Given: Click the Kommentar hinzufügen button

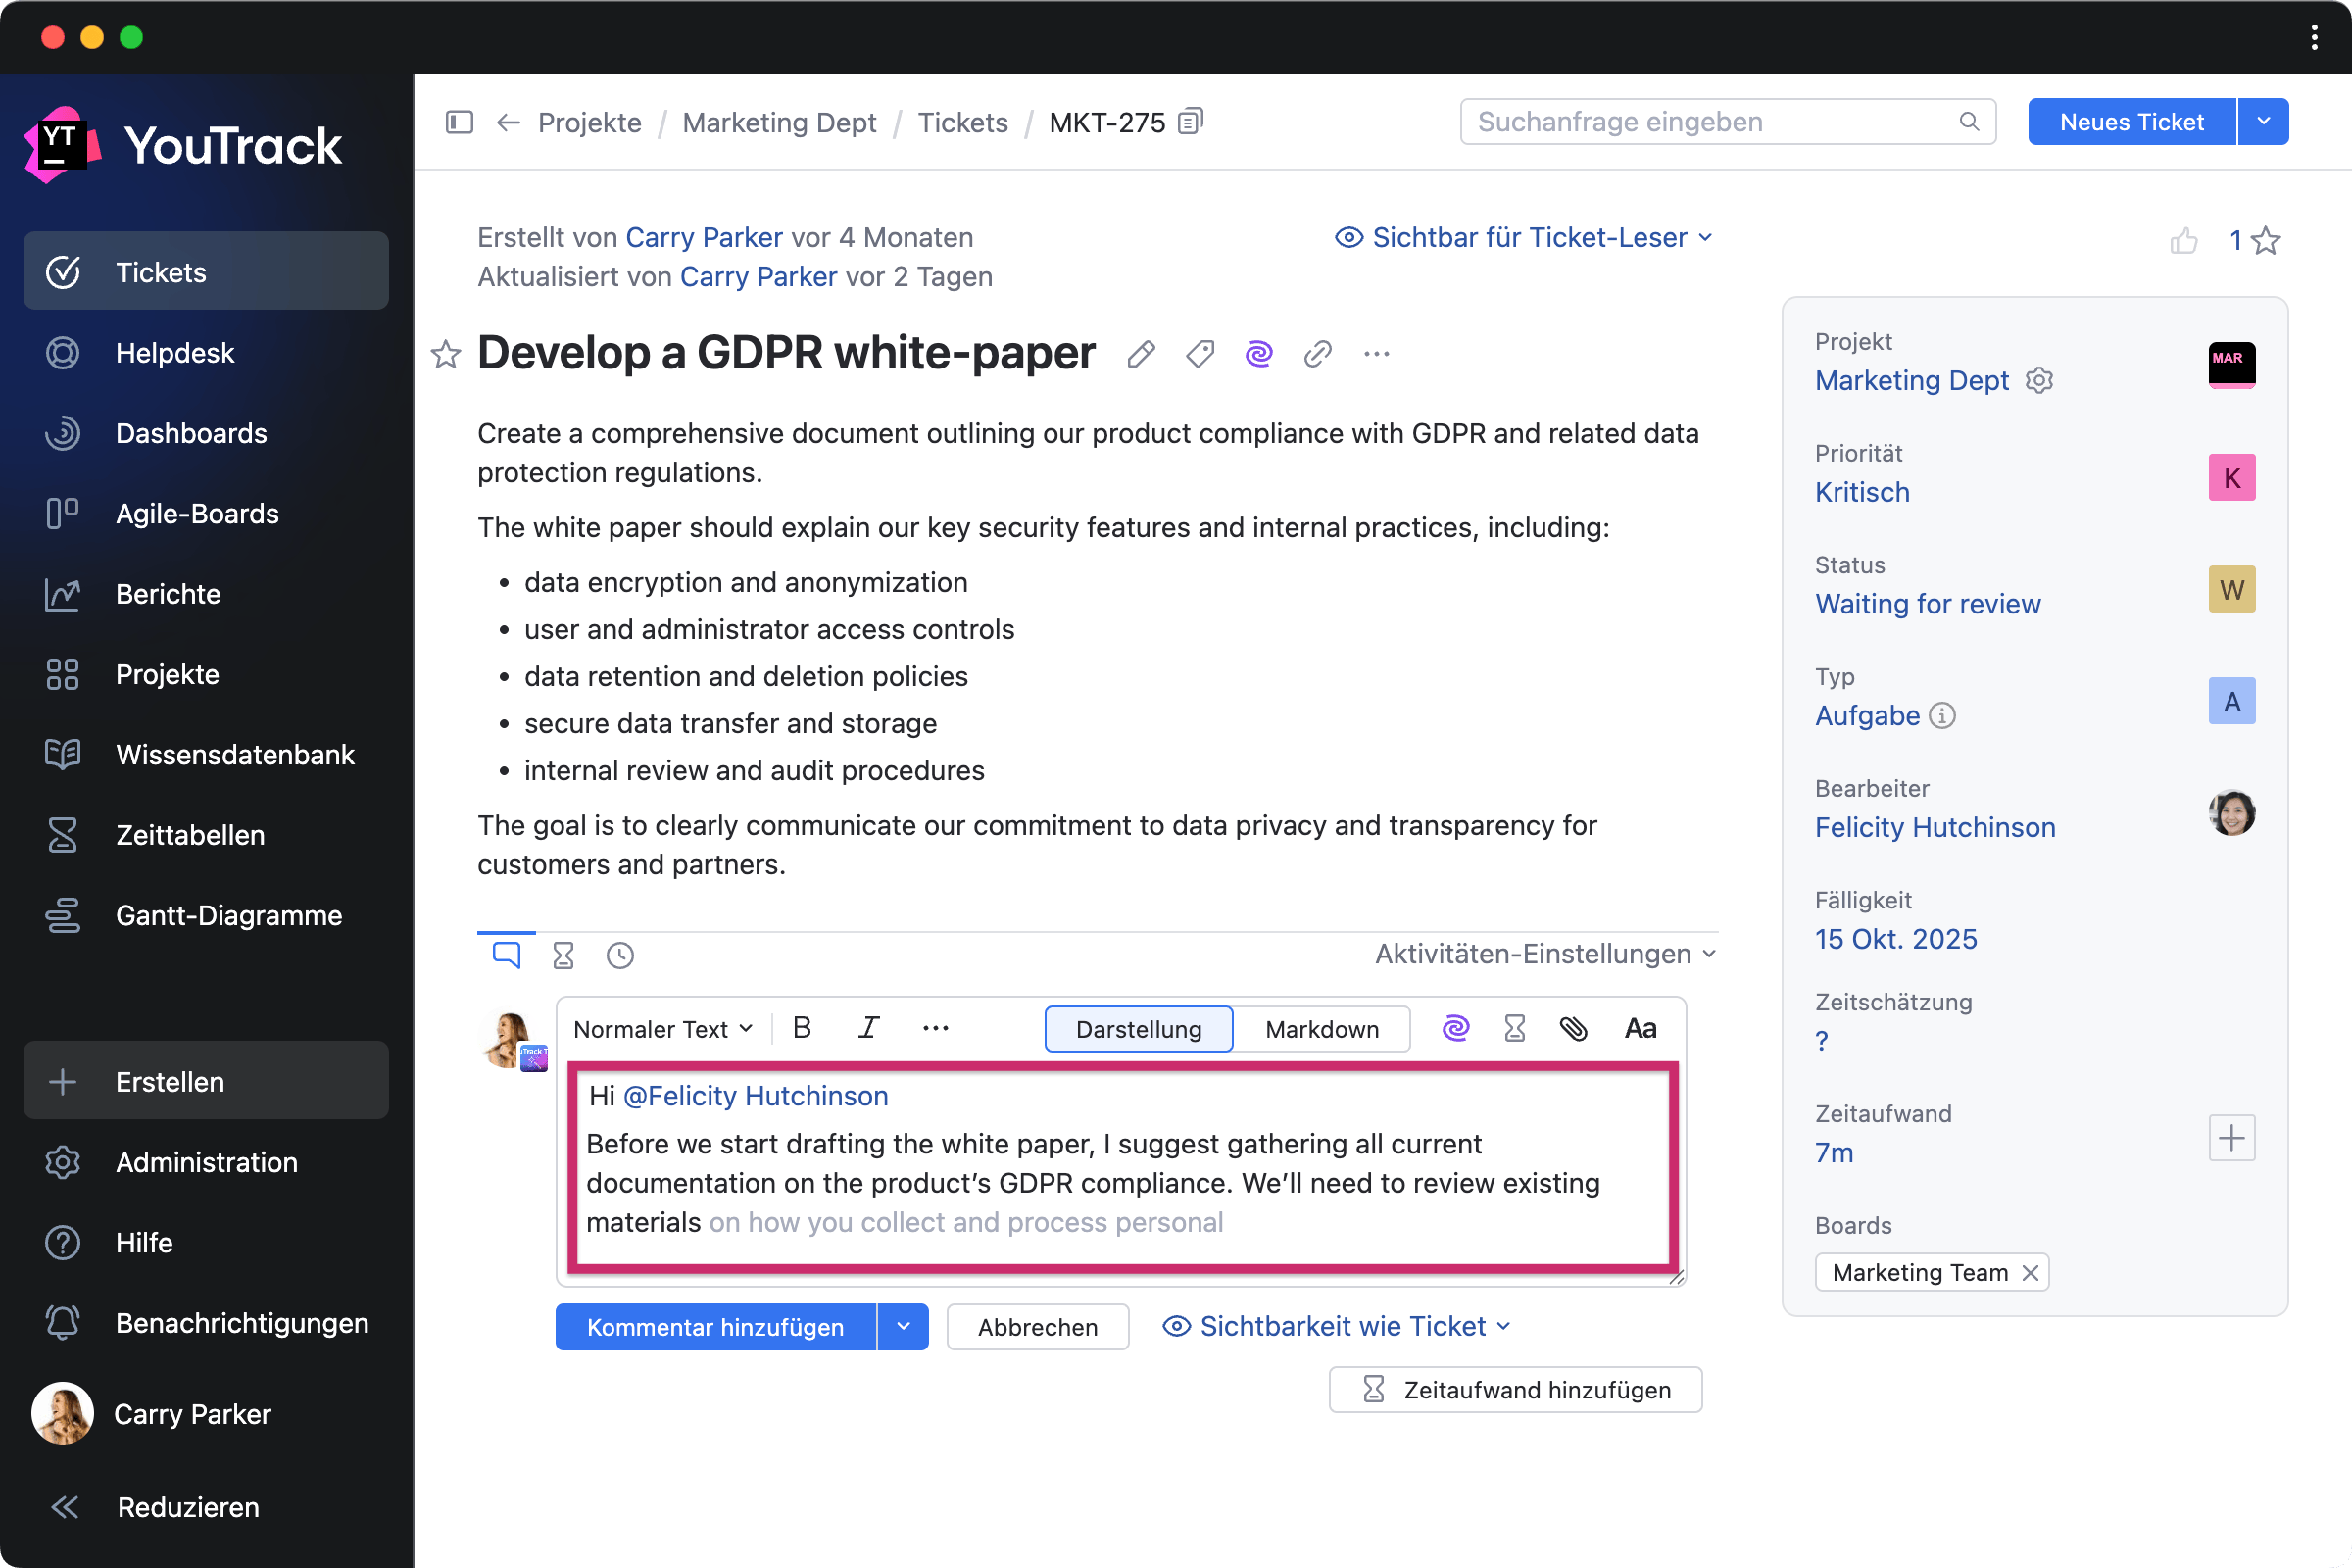Looking at the screenshot, I should (x=715, y=1327).
